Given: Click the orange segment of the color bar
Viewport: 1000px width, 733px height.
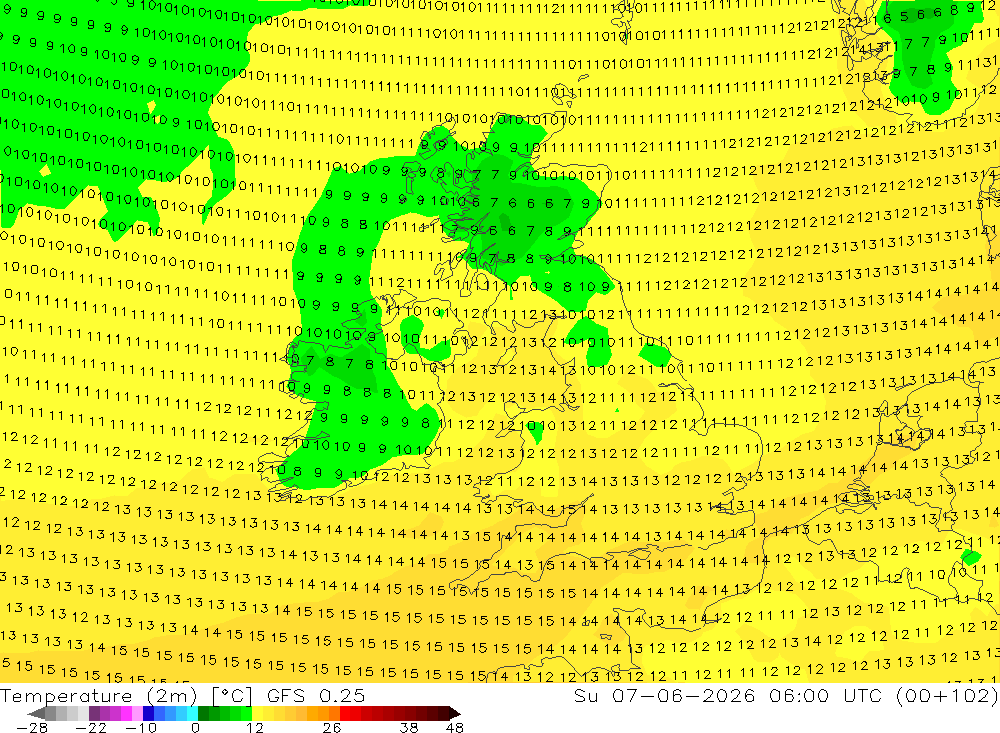Looking at the screenshot, I should pyautogui.click(x=323, y=713).
